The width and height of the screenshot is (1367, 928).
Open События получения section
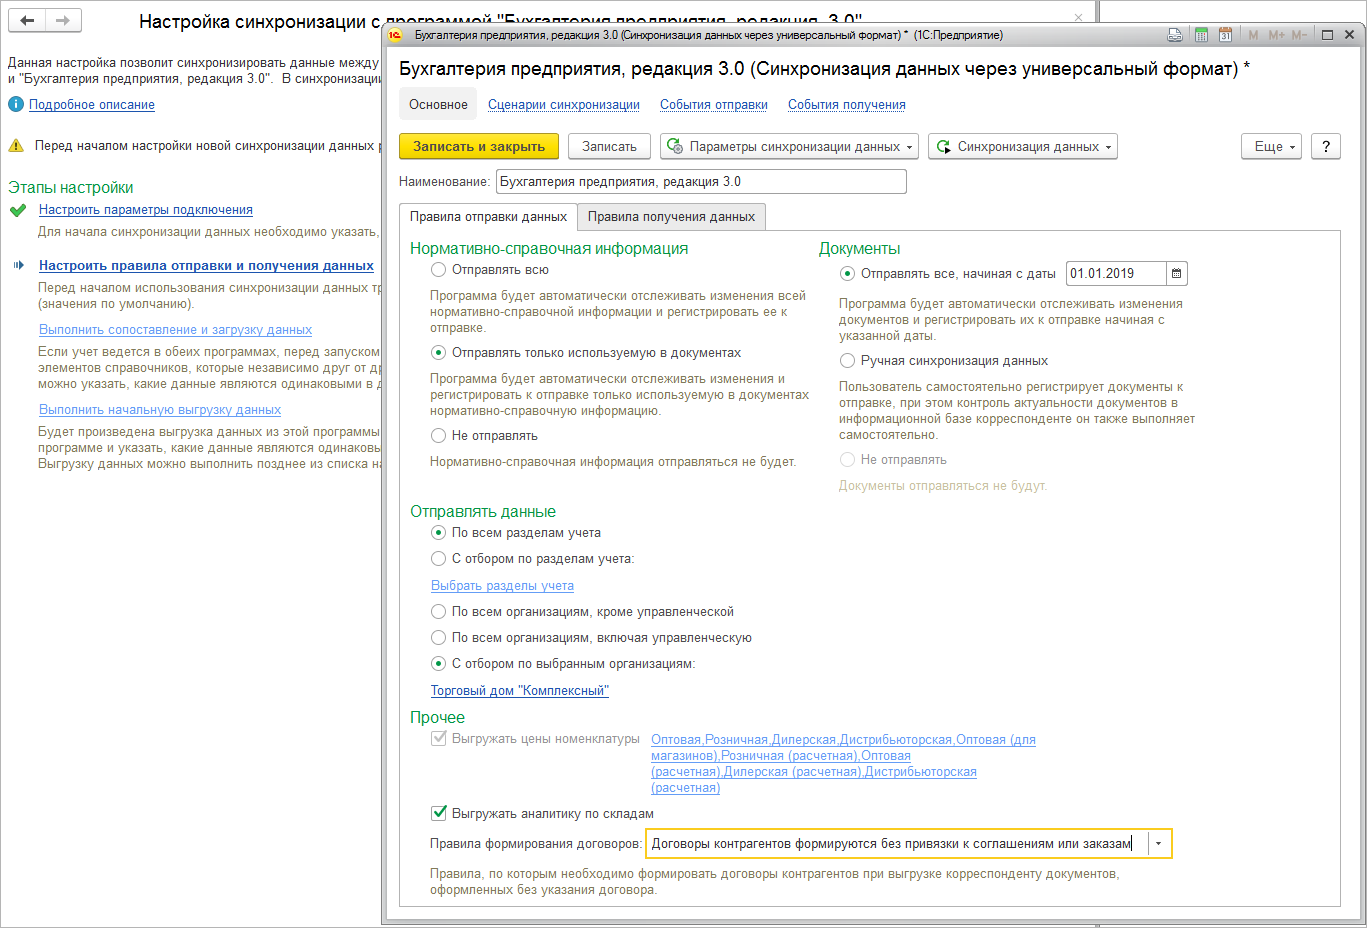click(847, 105)
